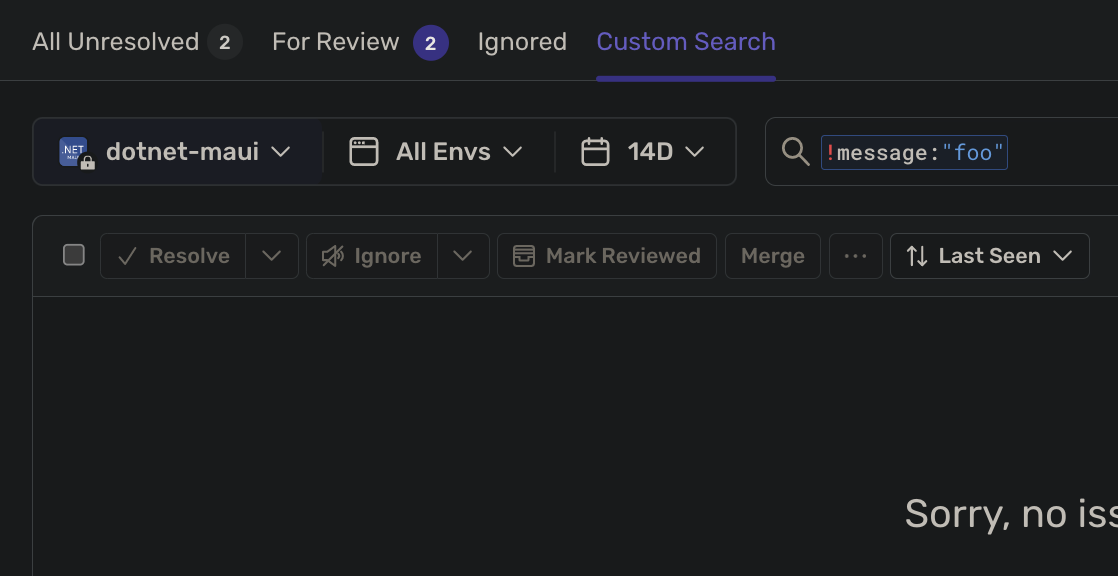1118x576 pixels.
Task: Click the inbox icon on Mark Reviewed
Action: (x=522, y=255)
